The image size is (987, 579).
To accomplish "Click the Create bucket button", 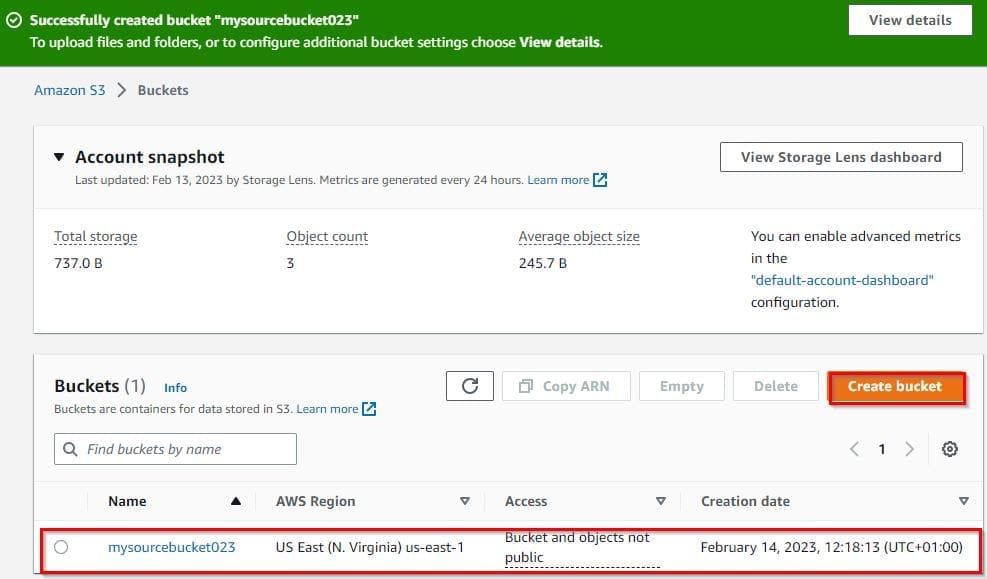I will click(896, 386).
